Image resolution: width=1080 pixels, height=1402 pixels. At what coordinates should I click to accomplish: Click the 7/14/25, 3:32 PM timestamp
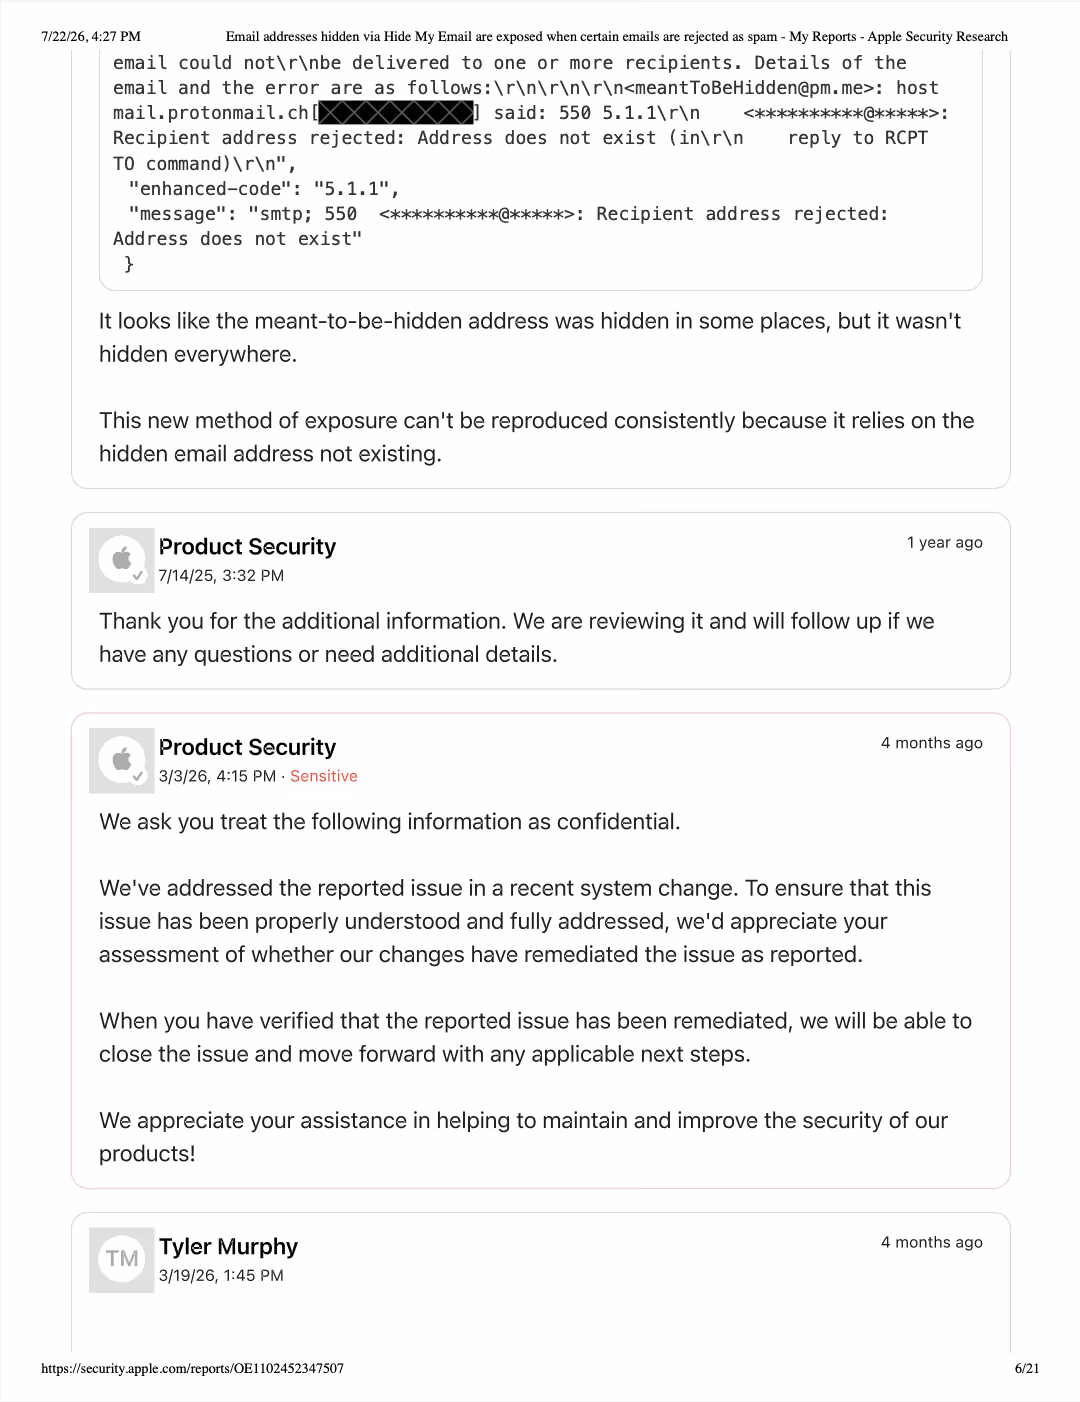pyautogui.click(x=221, y=576)
